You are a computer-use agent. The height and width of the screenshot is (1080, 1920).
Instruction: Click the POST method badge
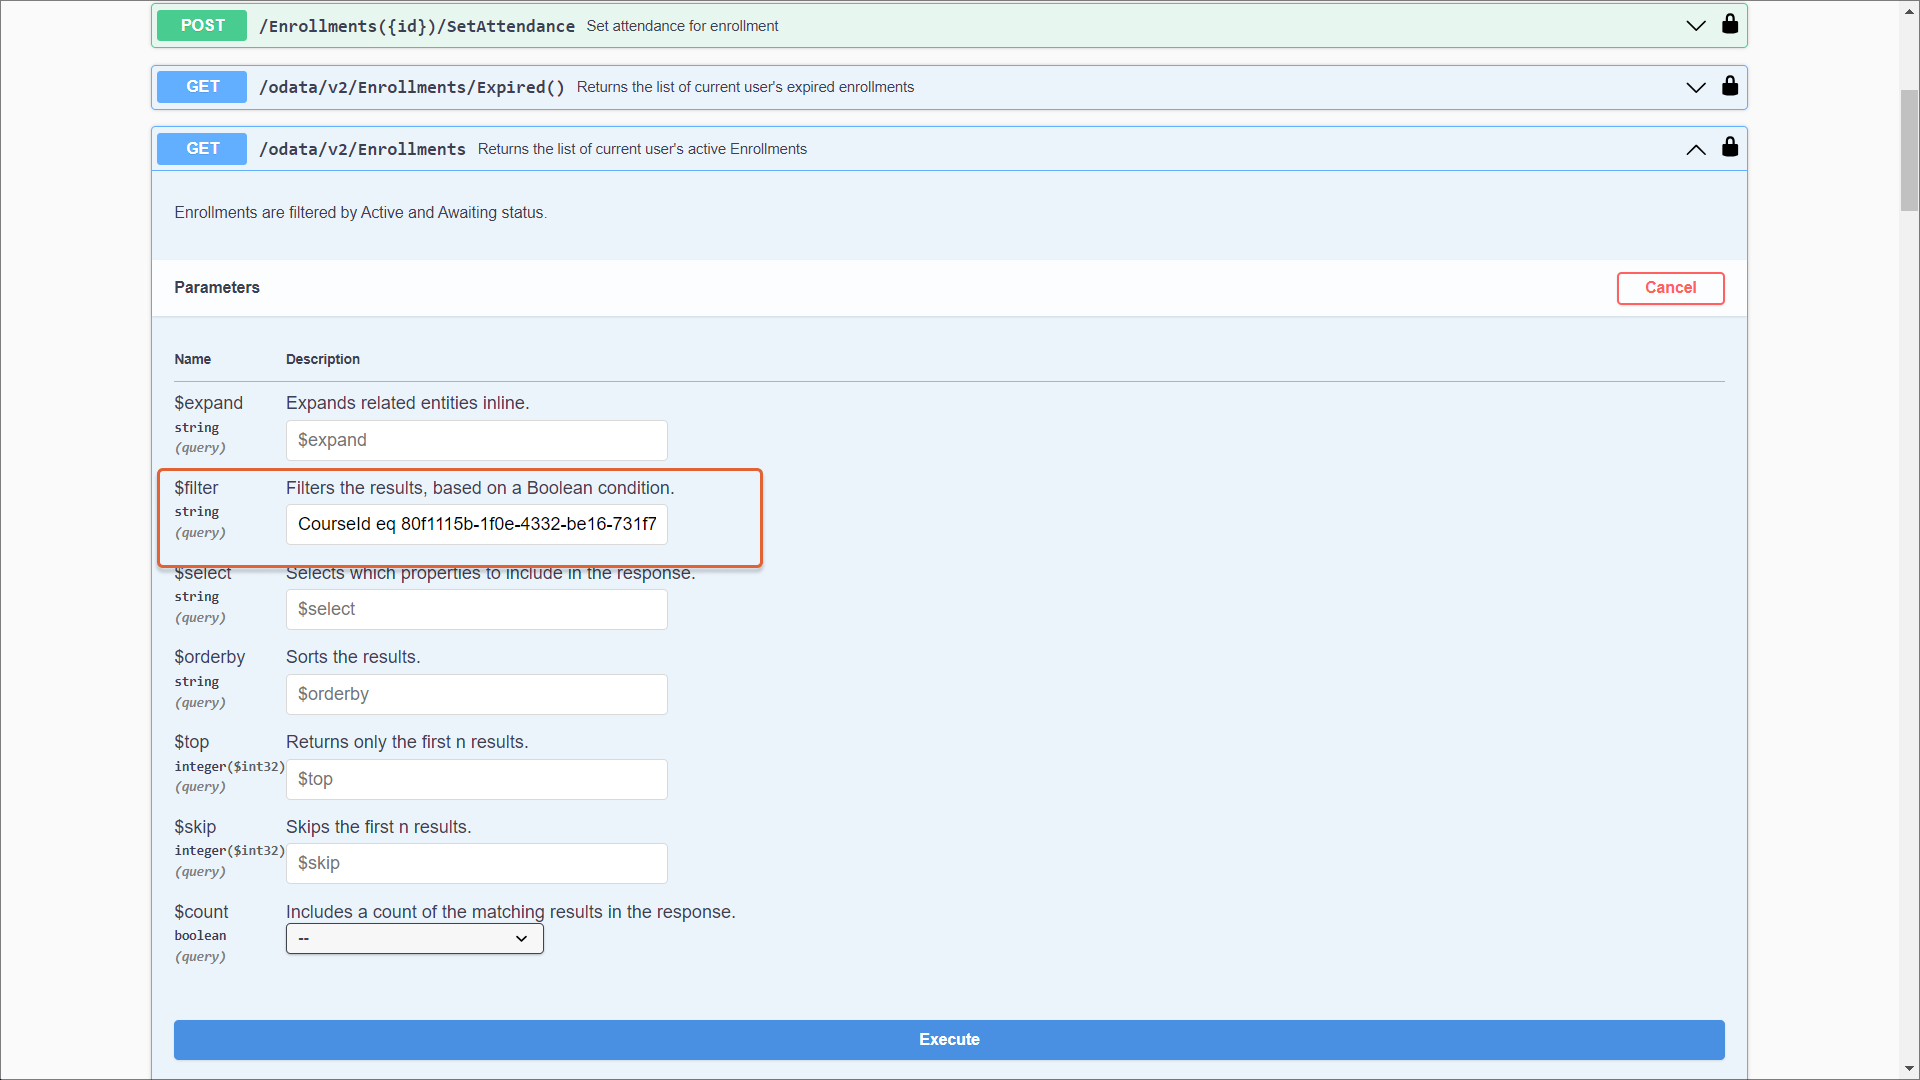coord(202,26)
